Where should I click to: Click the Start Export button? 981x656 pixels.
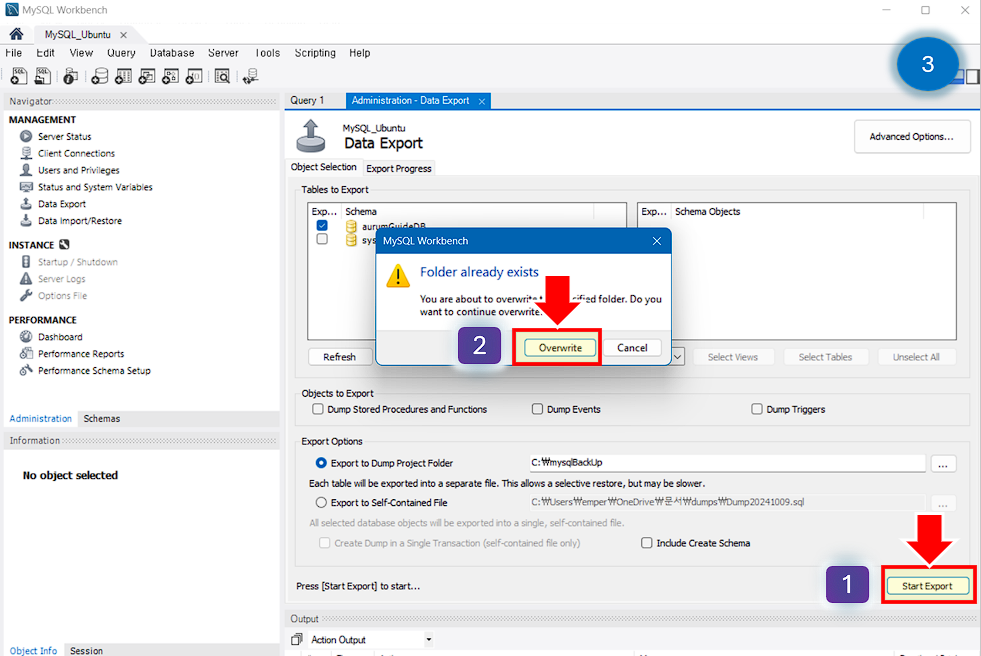(x=927, y=586)
